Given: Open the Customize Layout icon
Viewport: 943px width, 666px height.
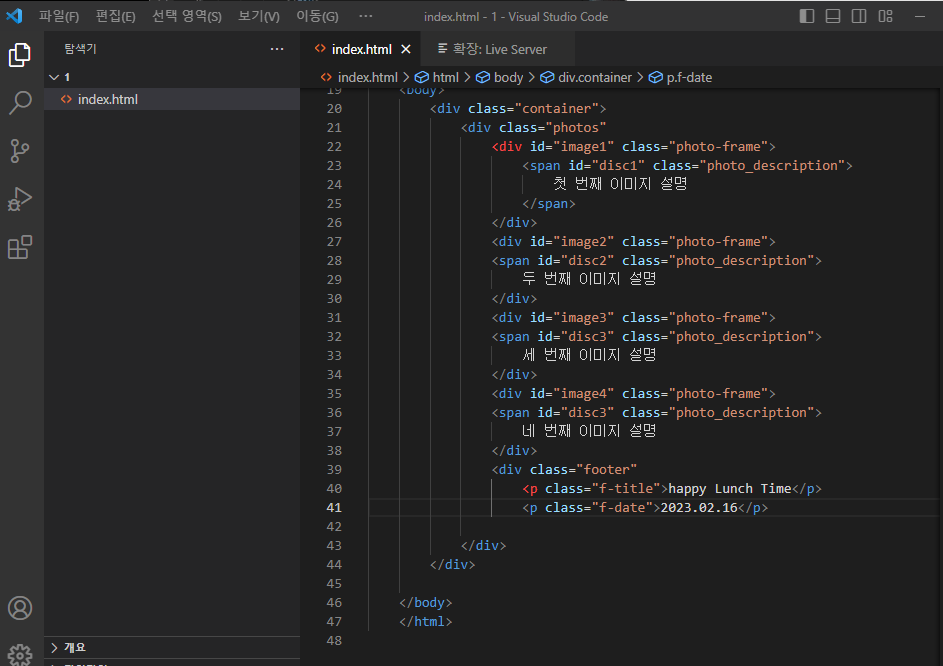Looking at the screenshot, I should [885, 16].
